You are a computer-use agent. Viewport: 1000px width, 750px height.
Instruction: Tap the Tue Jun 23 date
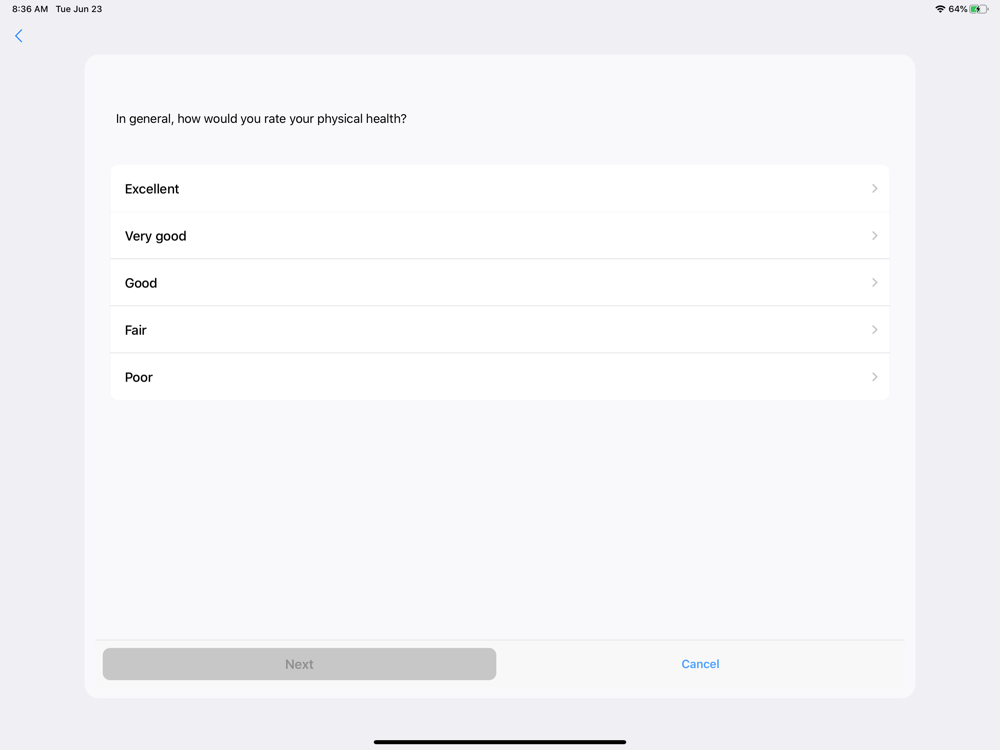pyautogui.click(x=79, y=9)
